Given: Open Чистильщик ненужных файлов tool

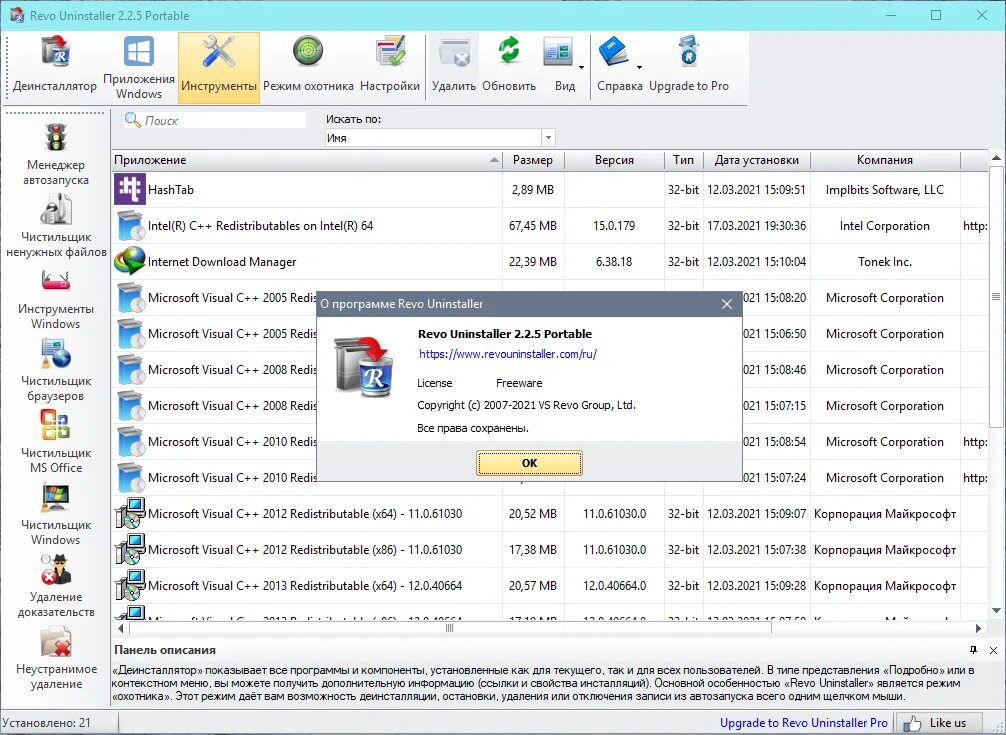Looking at the screenshot, I should coord(56,224).
